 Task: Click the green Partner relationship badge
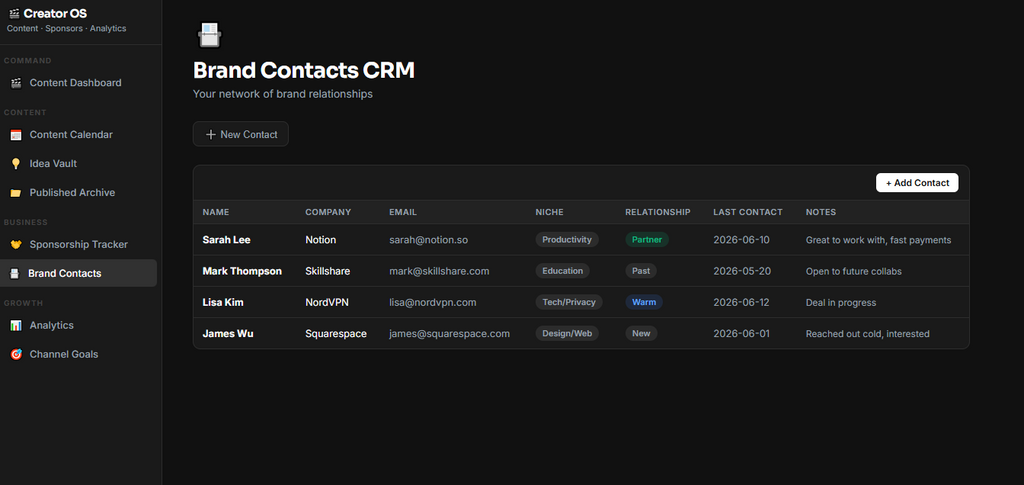coord(647,240)
